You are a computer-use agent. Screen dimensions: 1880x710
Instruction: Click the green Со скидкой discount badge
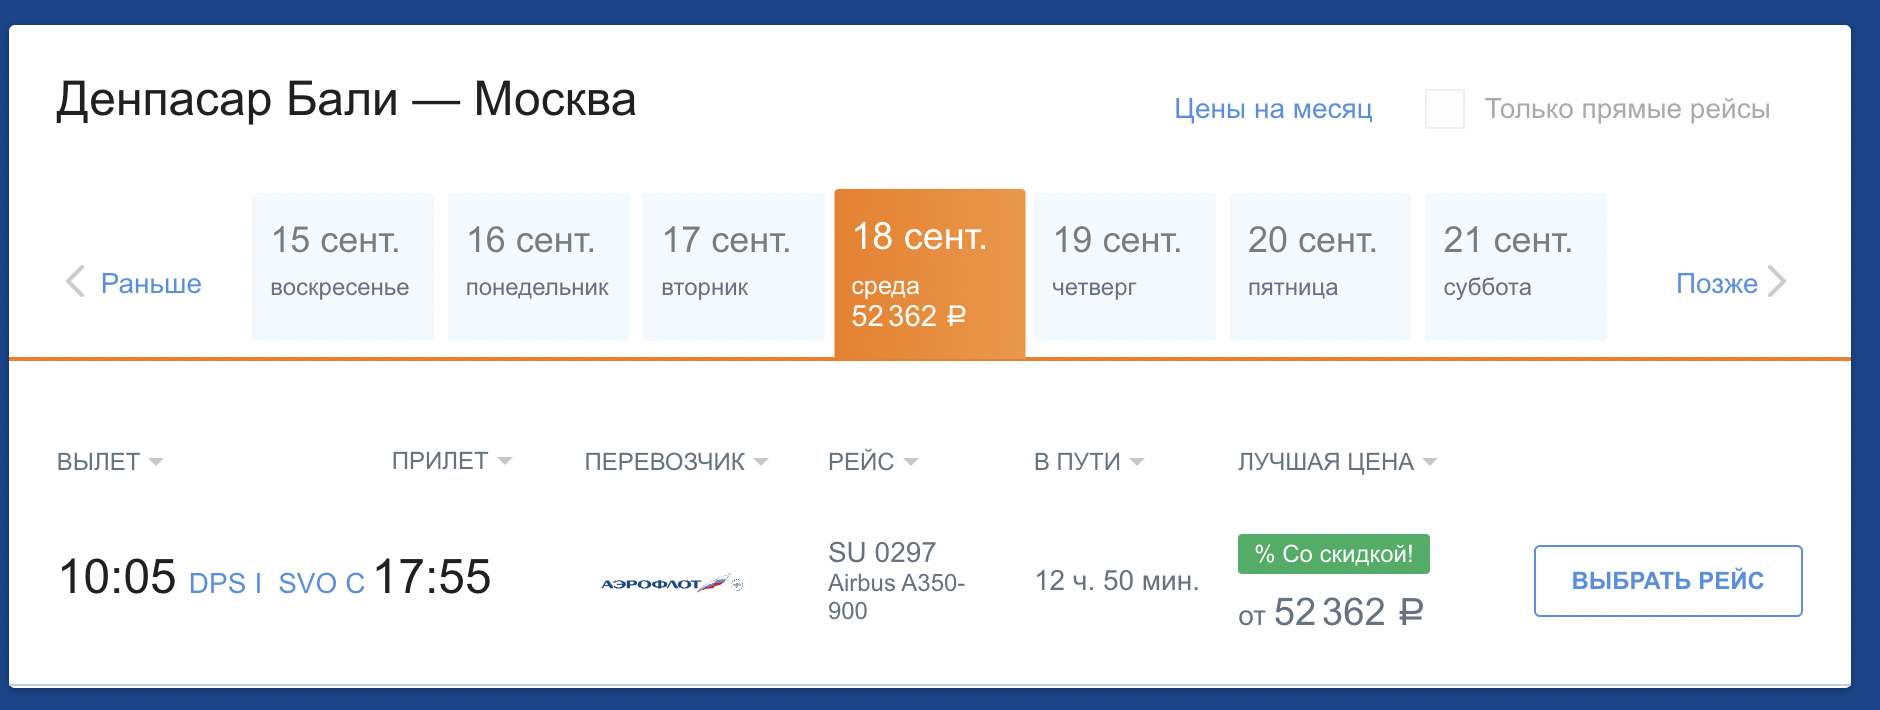click(1333, 554)
